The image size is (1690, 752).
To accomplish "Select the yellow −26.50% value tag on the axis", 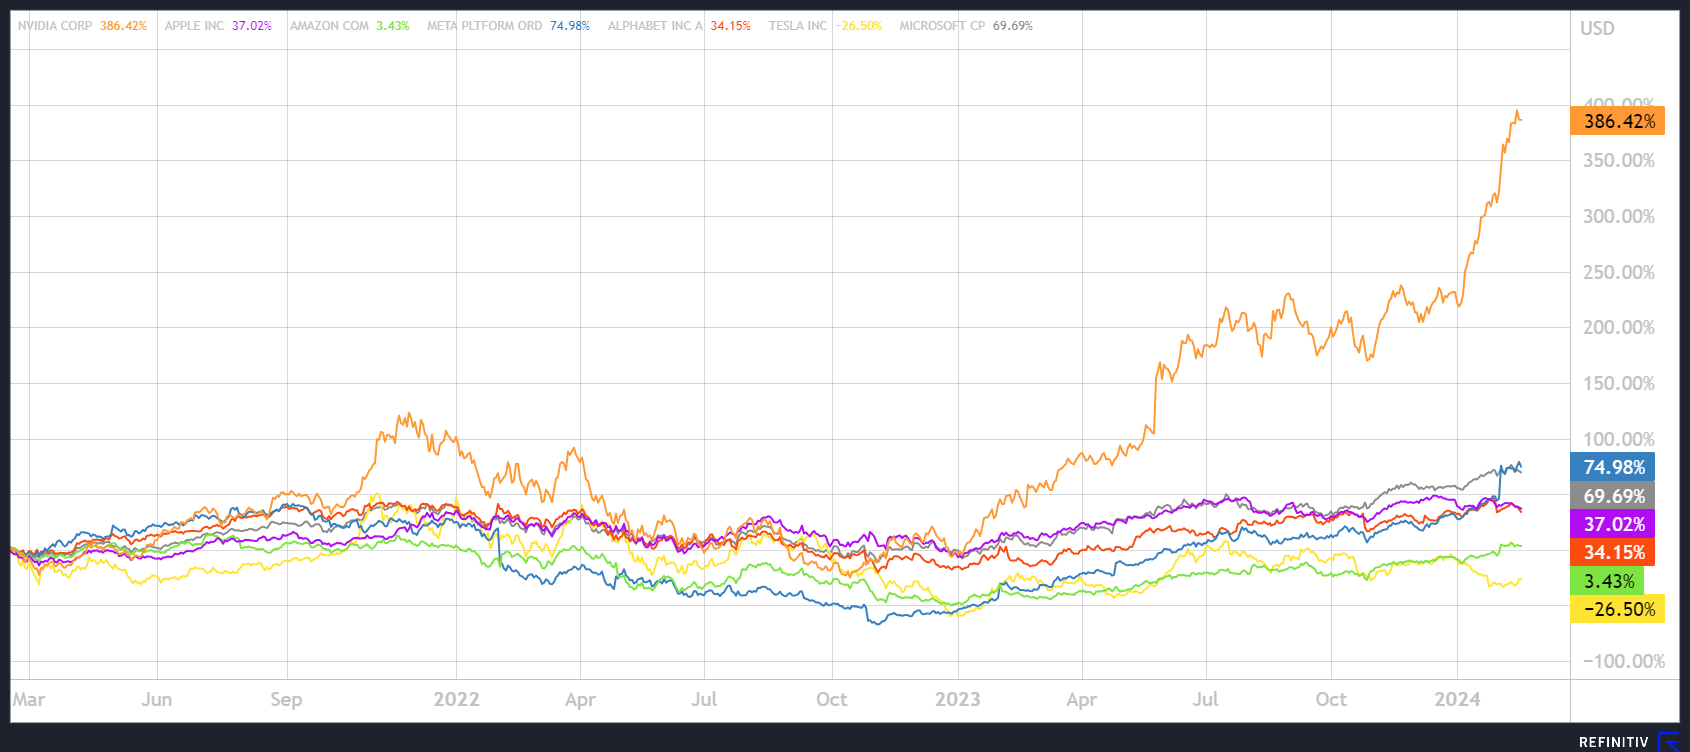I will pyautogui.click(x=1618, y=609).
